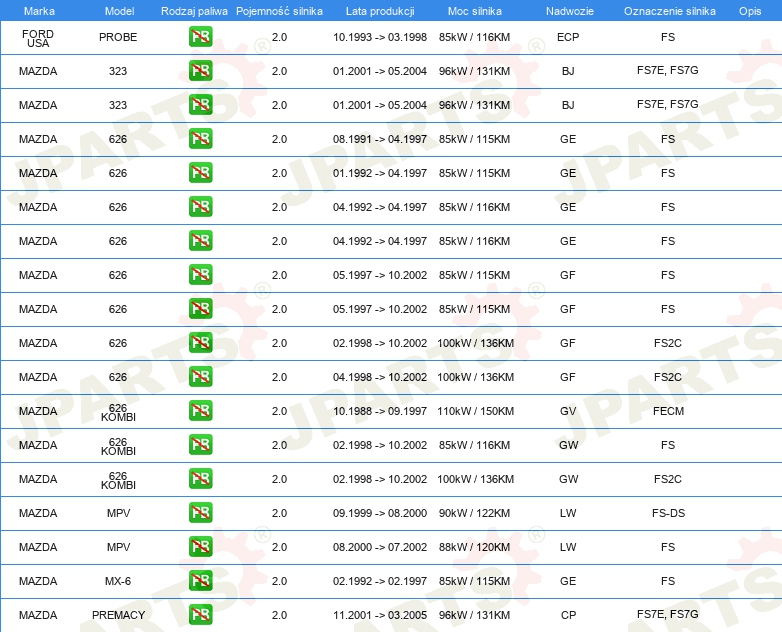The image size is (782, 632).
Task: Click fuel icon in the MPV 88kW row
Action: [x=200, y=546]
